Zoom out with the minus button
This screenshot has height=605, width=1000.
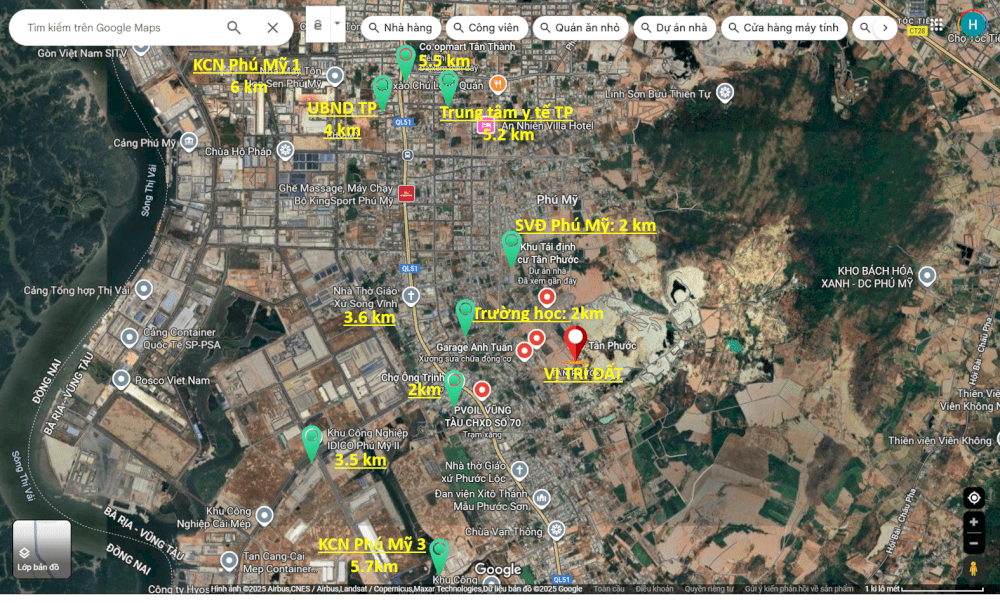coord(973,543)
